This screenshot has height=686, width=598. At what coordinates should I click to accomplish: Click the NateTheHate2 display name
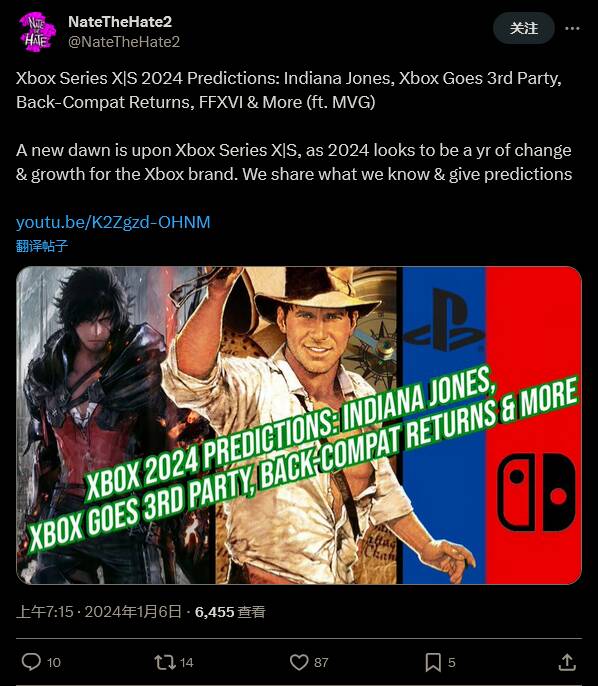tap(120, 21)
